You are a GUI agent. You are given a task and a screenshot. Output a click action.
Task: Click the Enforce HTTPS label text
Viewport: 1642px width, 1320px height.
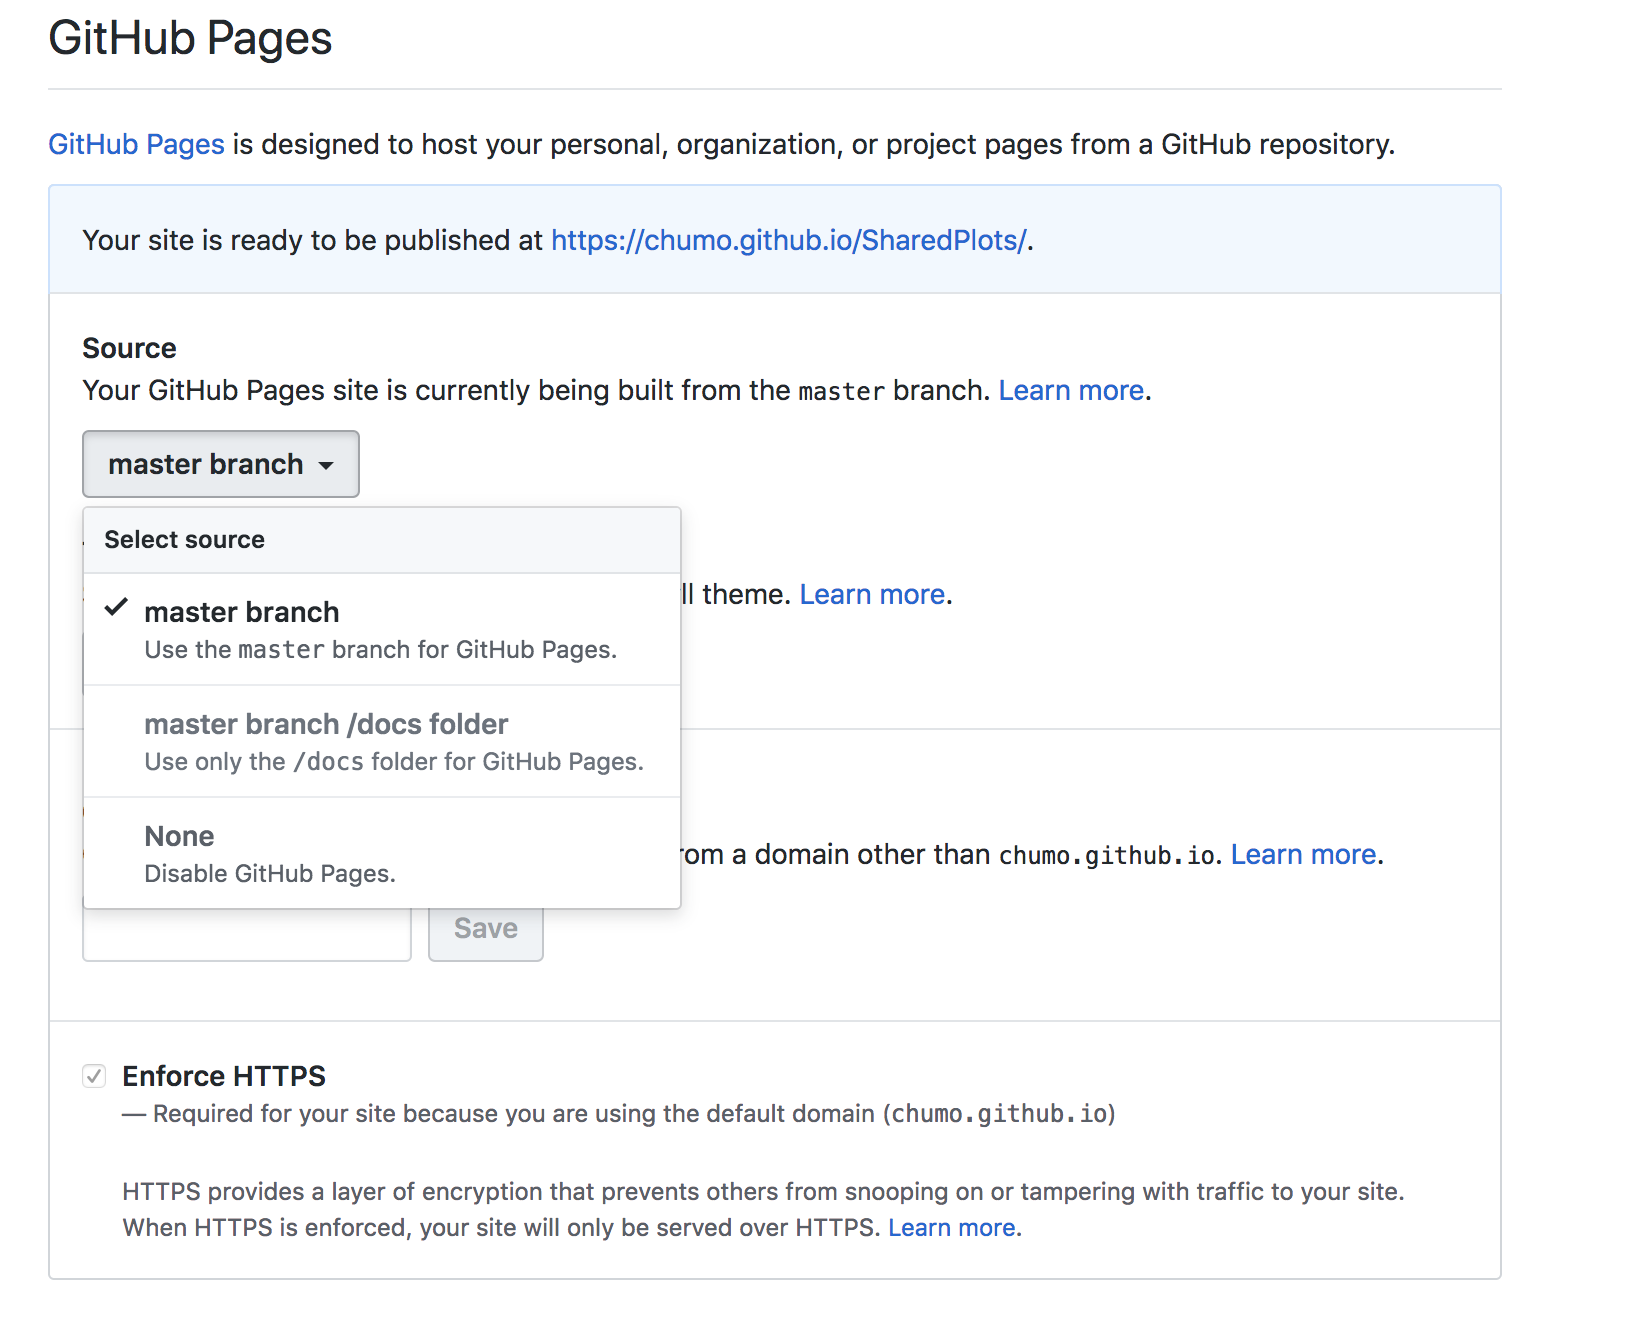(224, 1077)
